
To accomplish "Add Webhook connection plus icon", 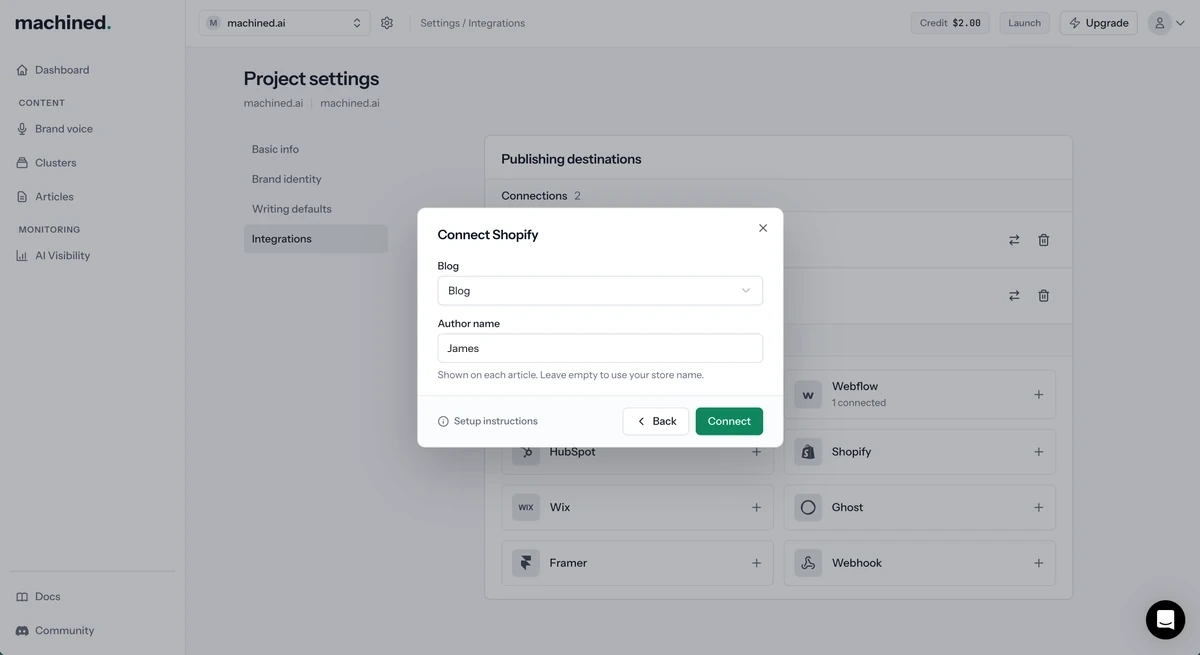I will coord(1038,564).
